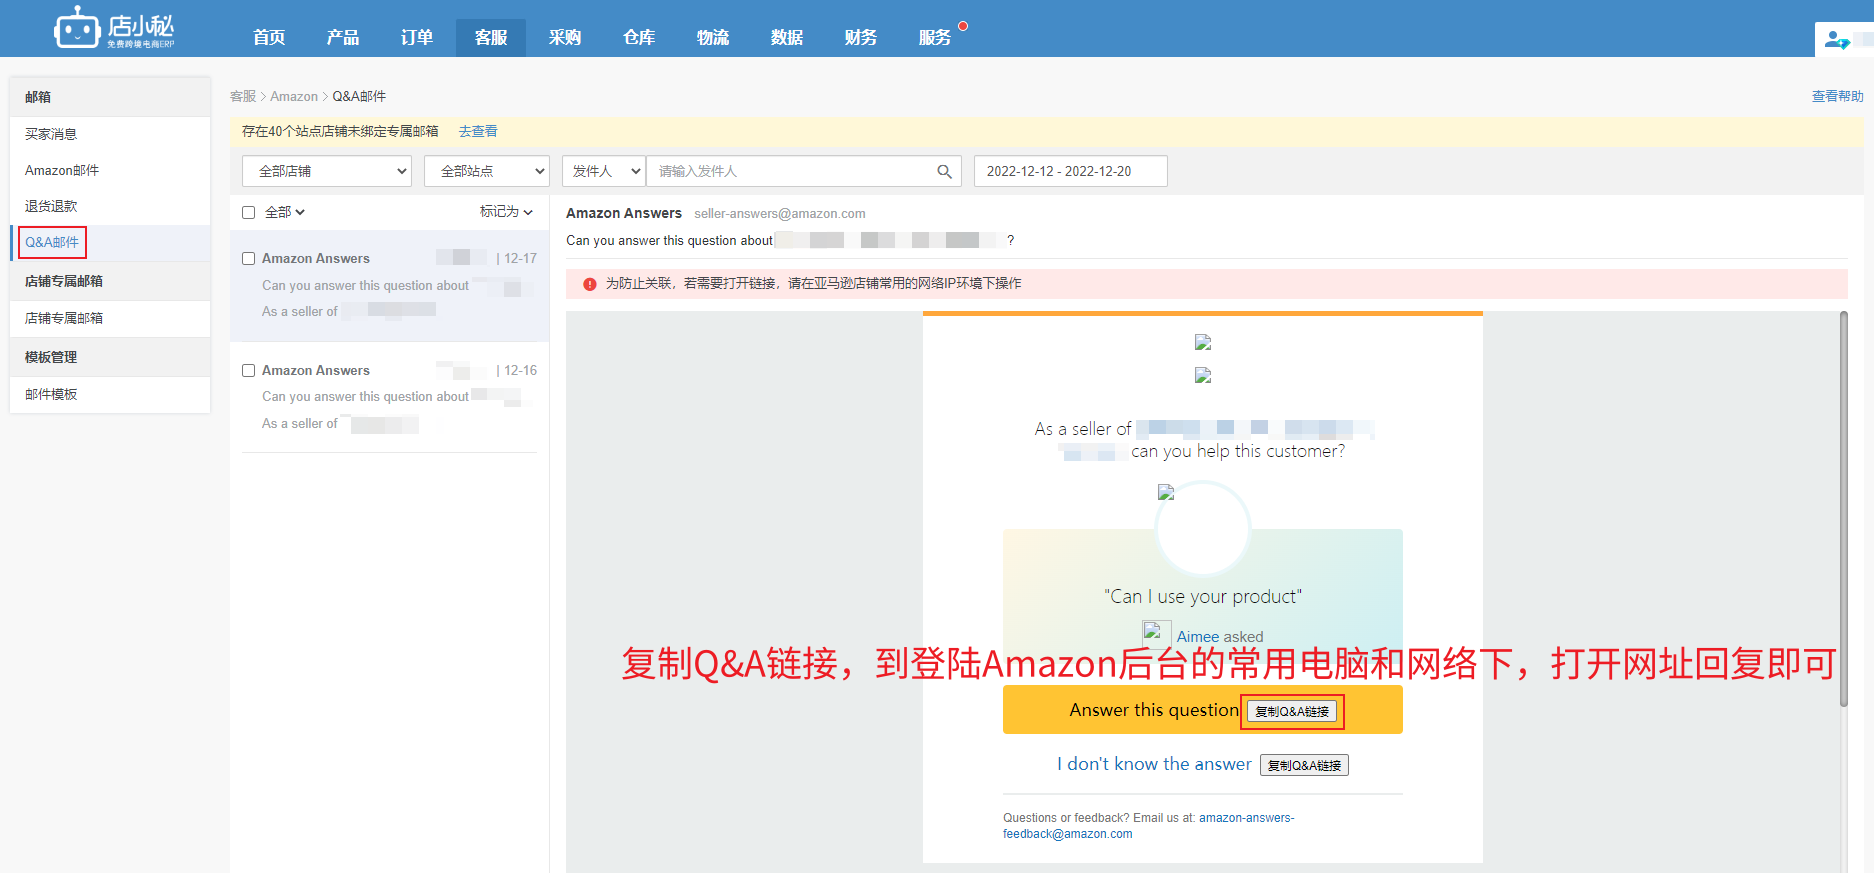
Task: Open the 采购 menu
Action: click(x=565, y=37)
